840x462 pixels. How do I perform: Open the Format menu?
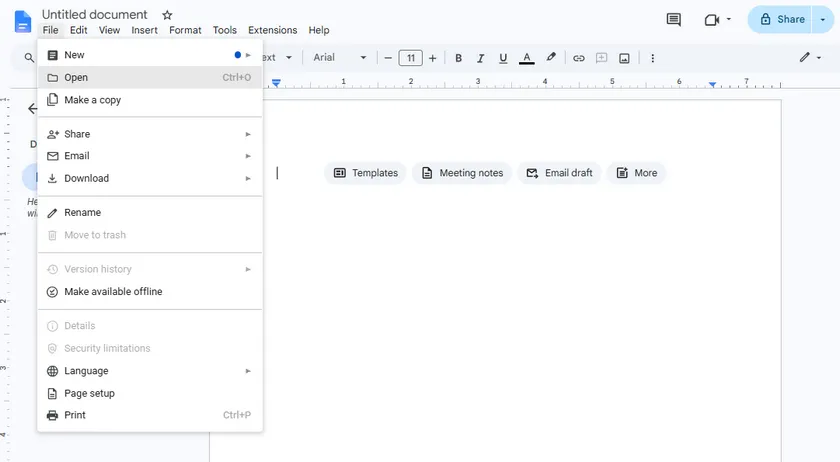pyautogui.click(x=185, y=30)
